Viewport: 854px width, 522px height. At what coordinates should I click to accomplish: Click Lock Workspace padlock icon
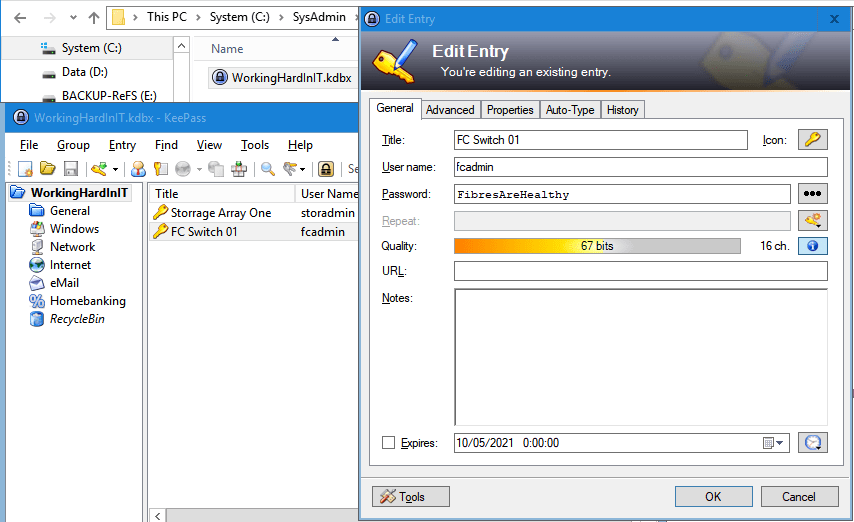326,169
